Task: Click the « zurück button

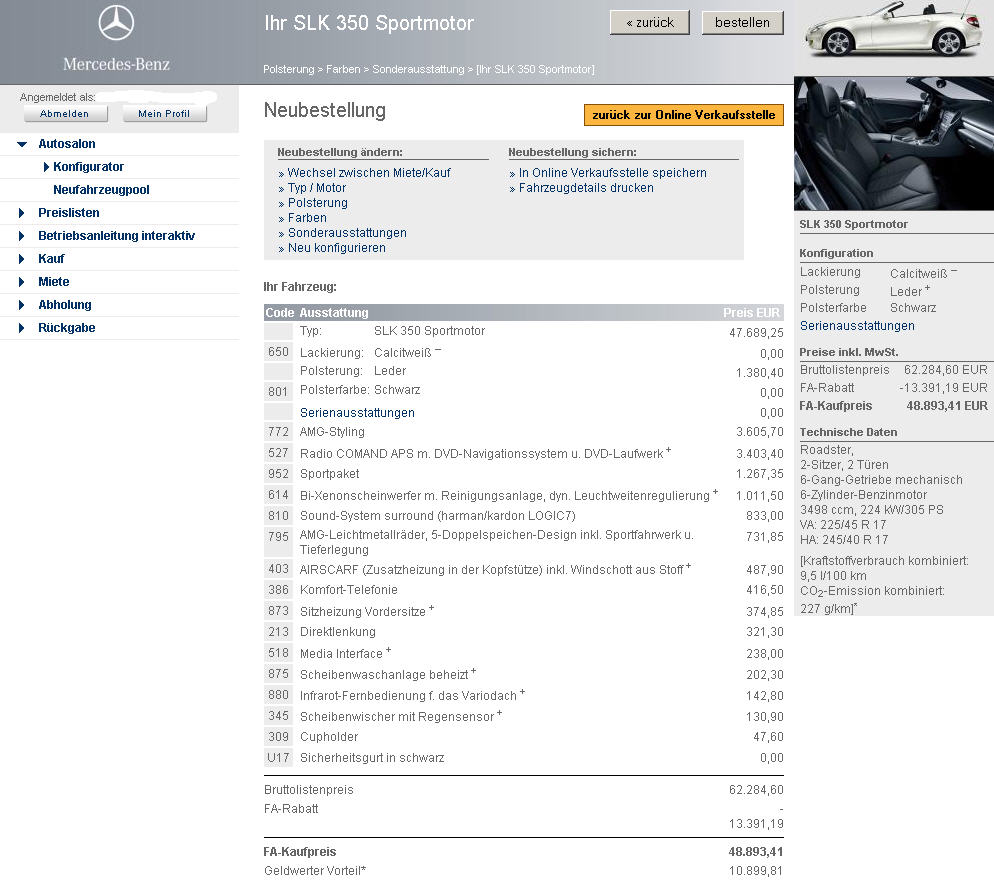Action: (x=650, y=22)
